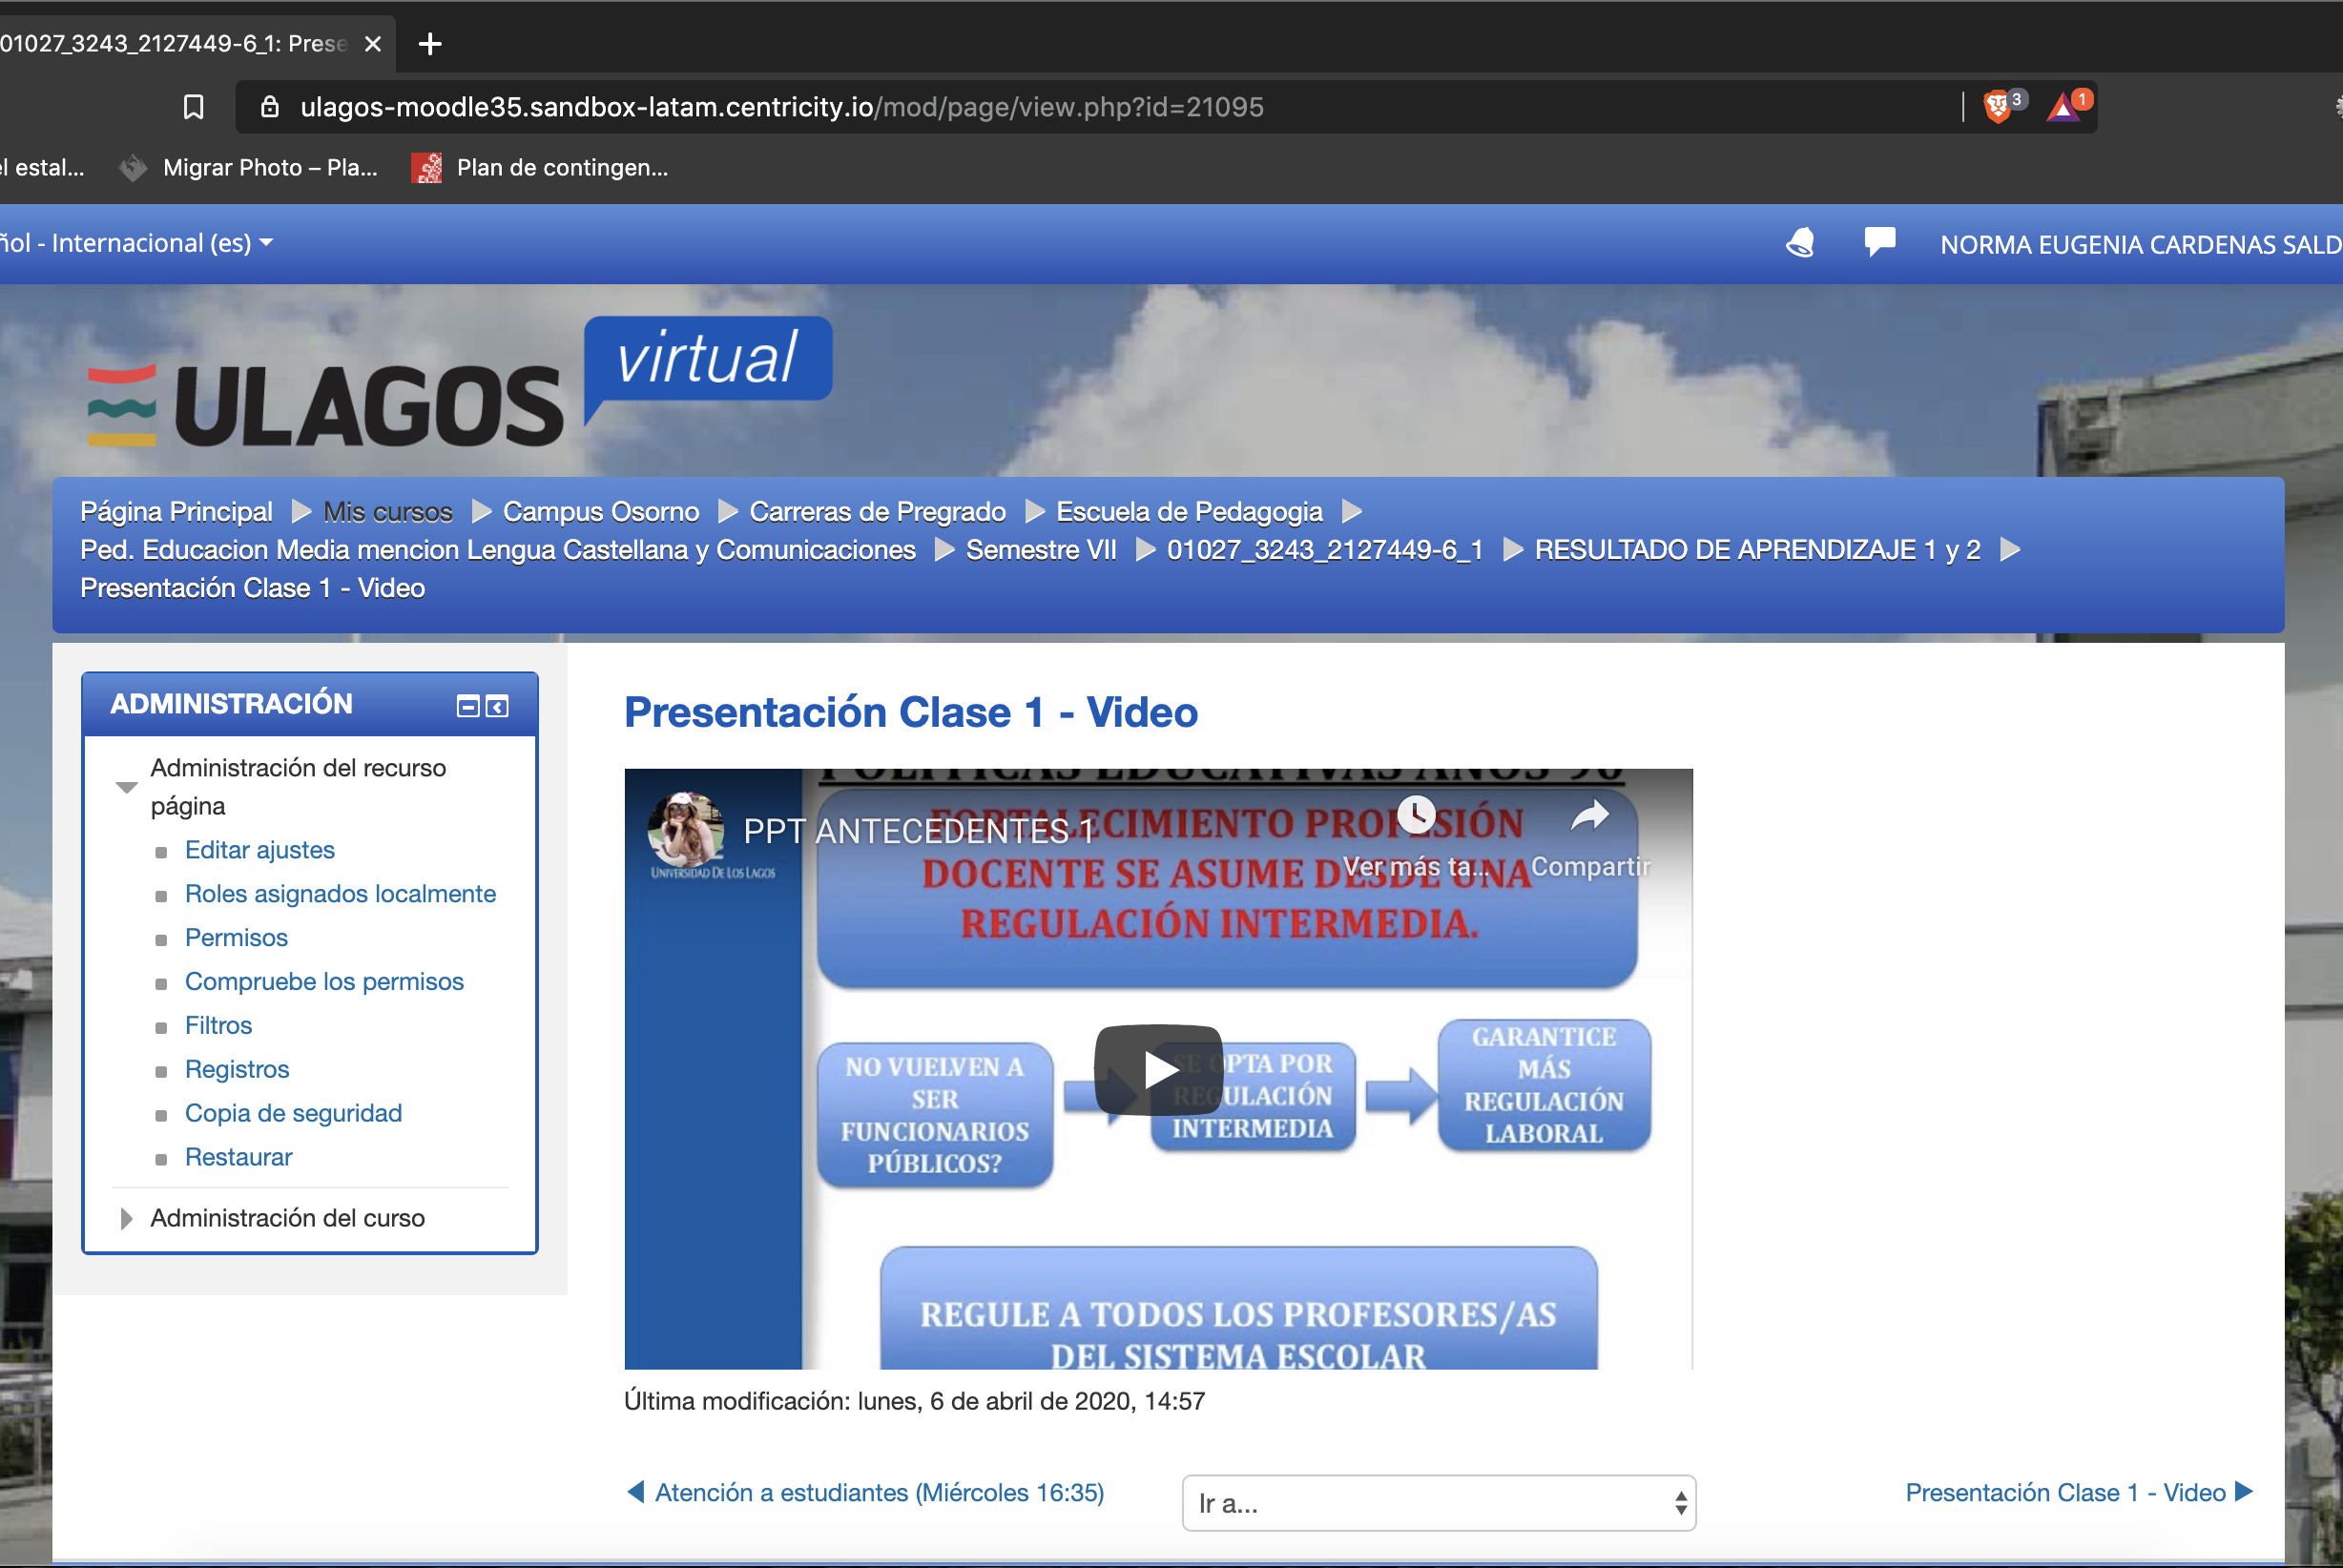Dock the Administración block
The height and width of the screenshot is (1568, 2343).
[497, 707]
